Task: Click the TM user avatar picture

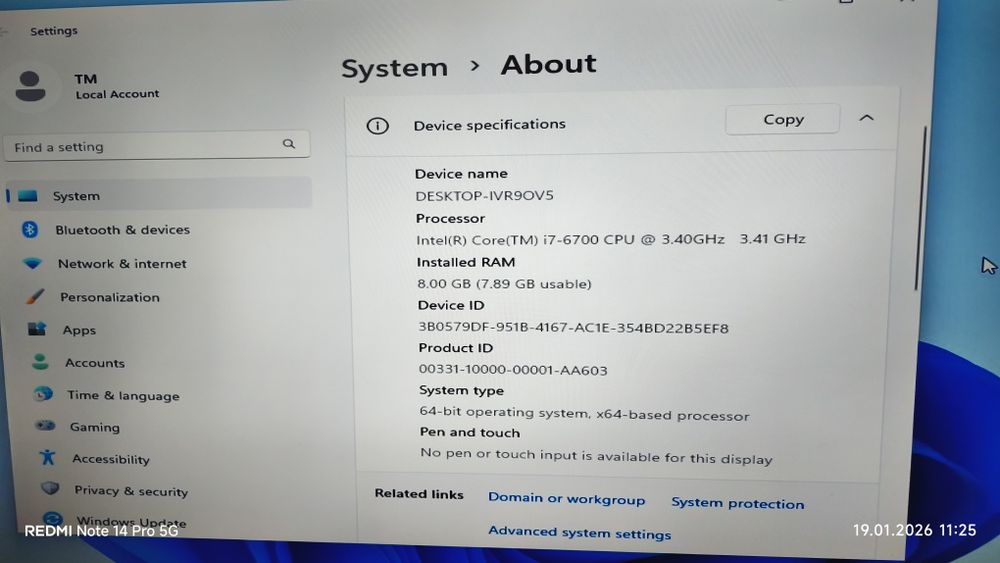Action: (30, 87)
